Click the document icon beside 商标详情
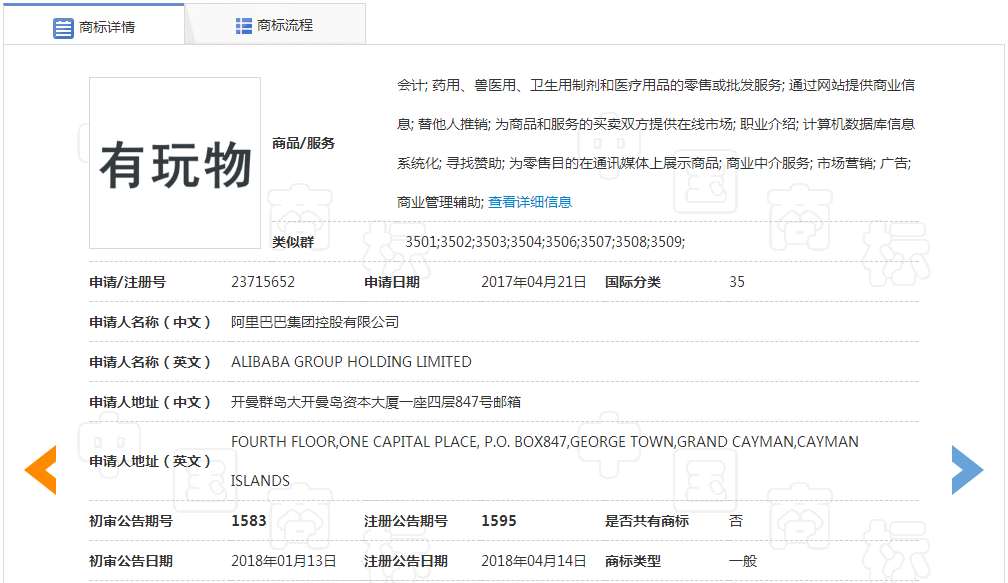This screenshot has width=1008, height=583. [63, 28]
